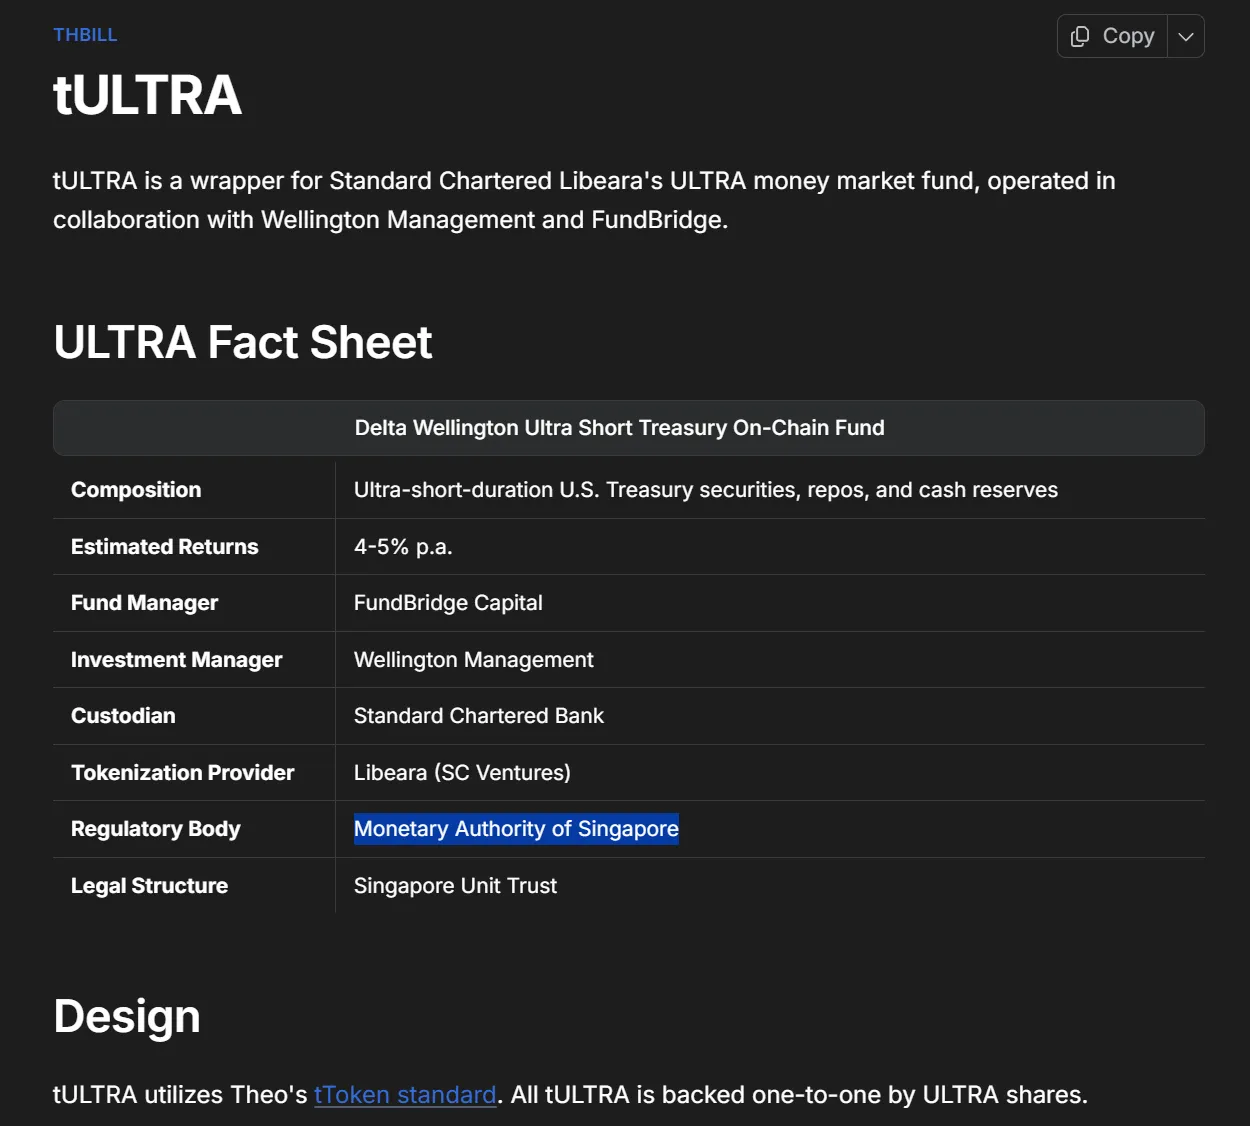Click the Regulatory Body row label
Image resolution: width=1250 pixels, height=1126 pixels.
click(x=156, y=829)
